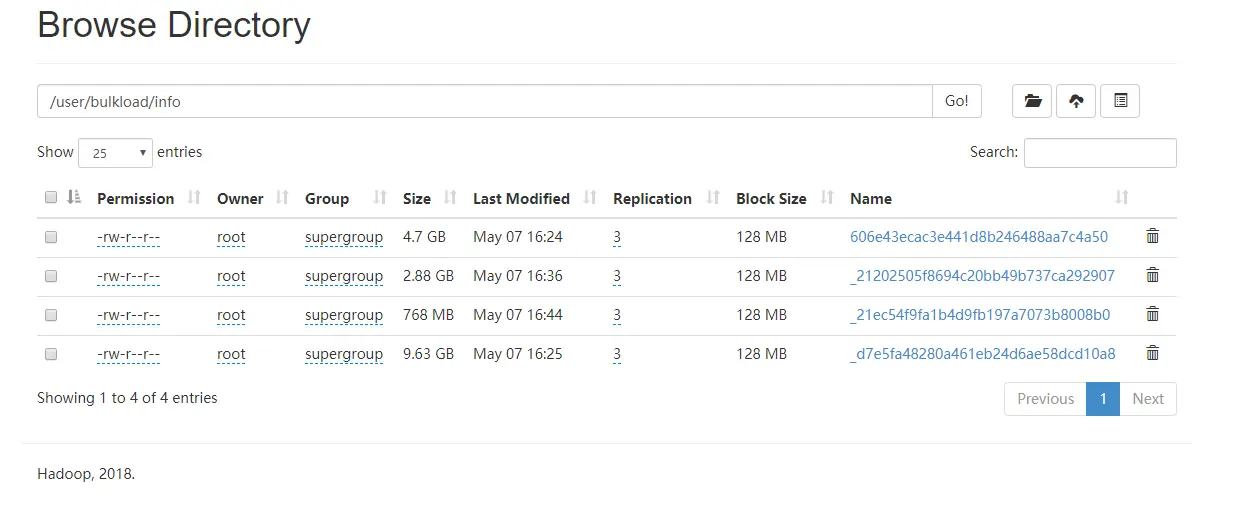
Task: Click the Next pagination button
Action: [x=1147, y=399]
